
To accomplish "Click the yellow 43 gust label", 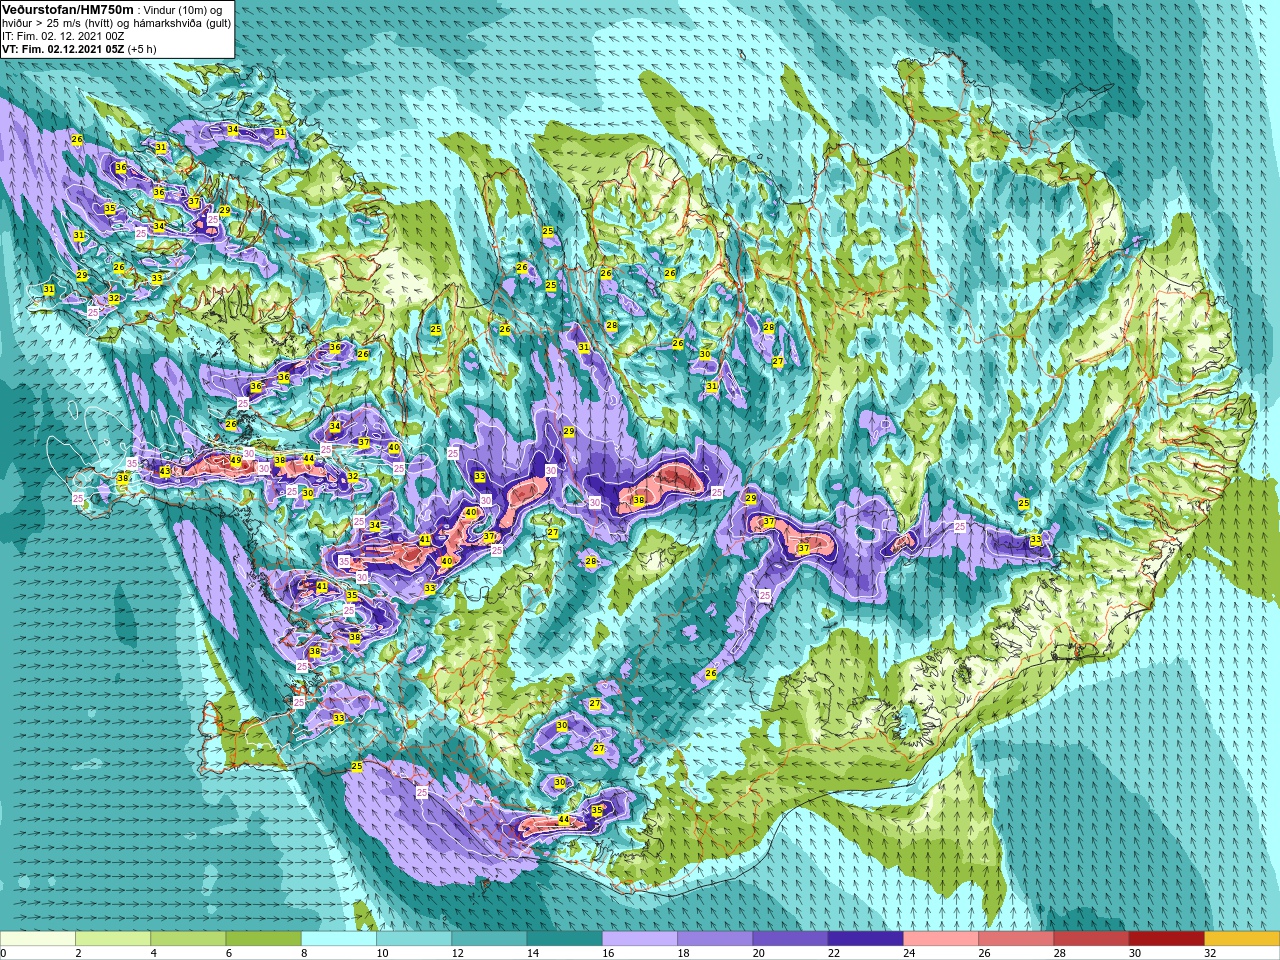I will tap(165, 471).
